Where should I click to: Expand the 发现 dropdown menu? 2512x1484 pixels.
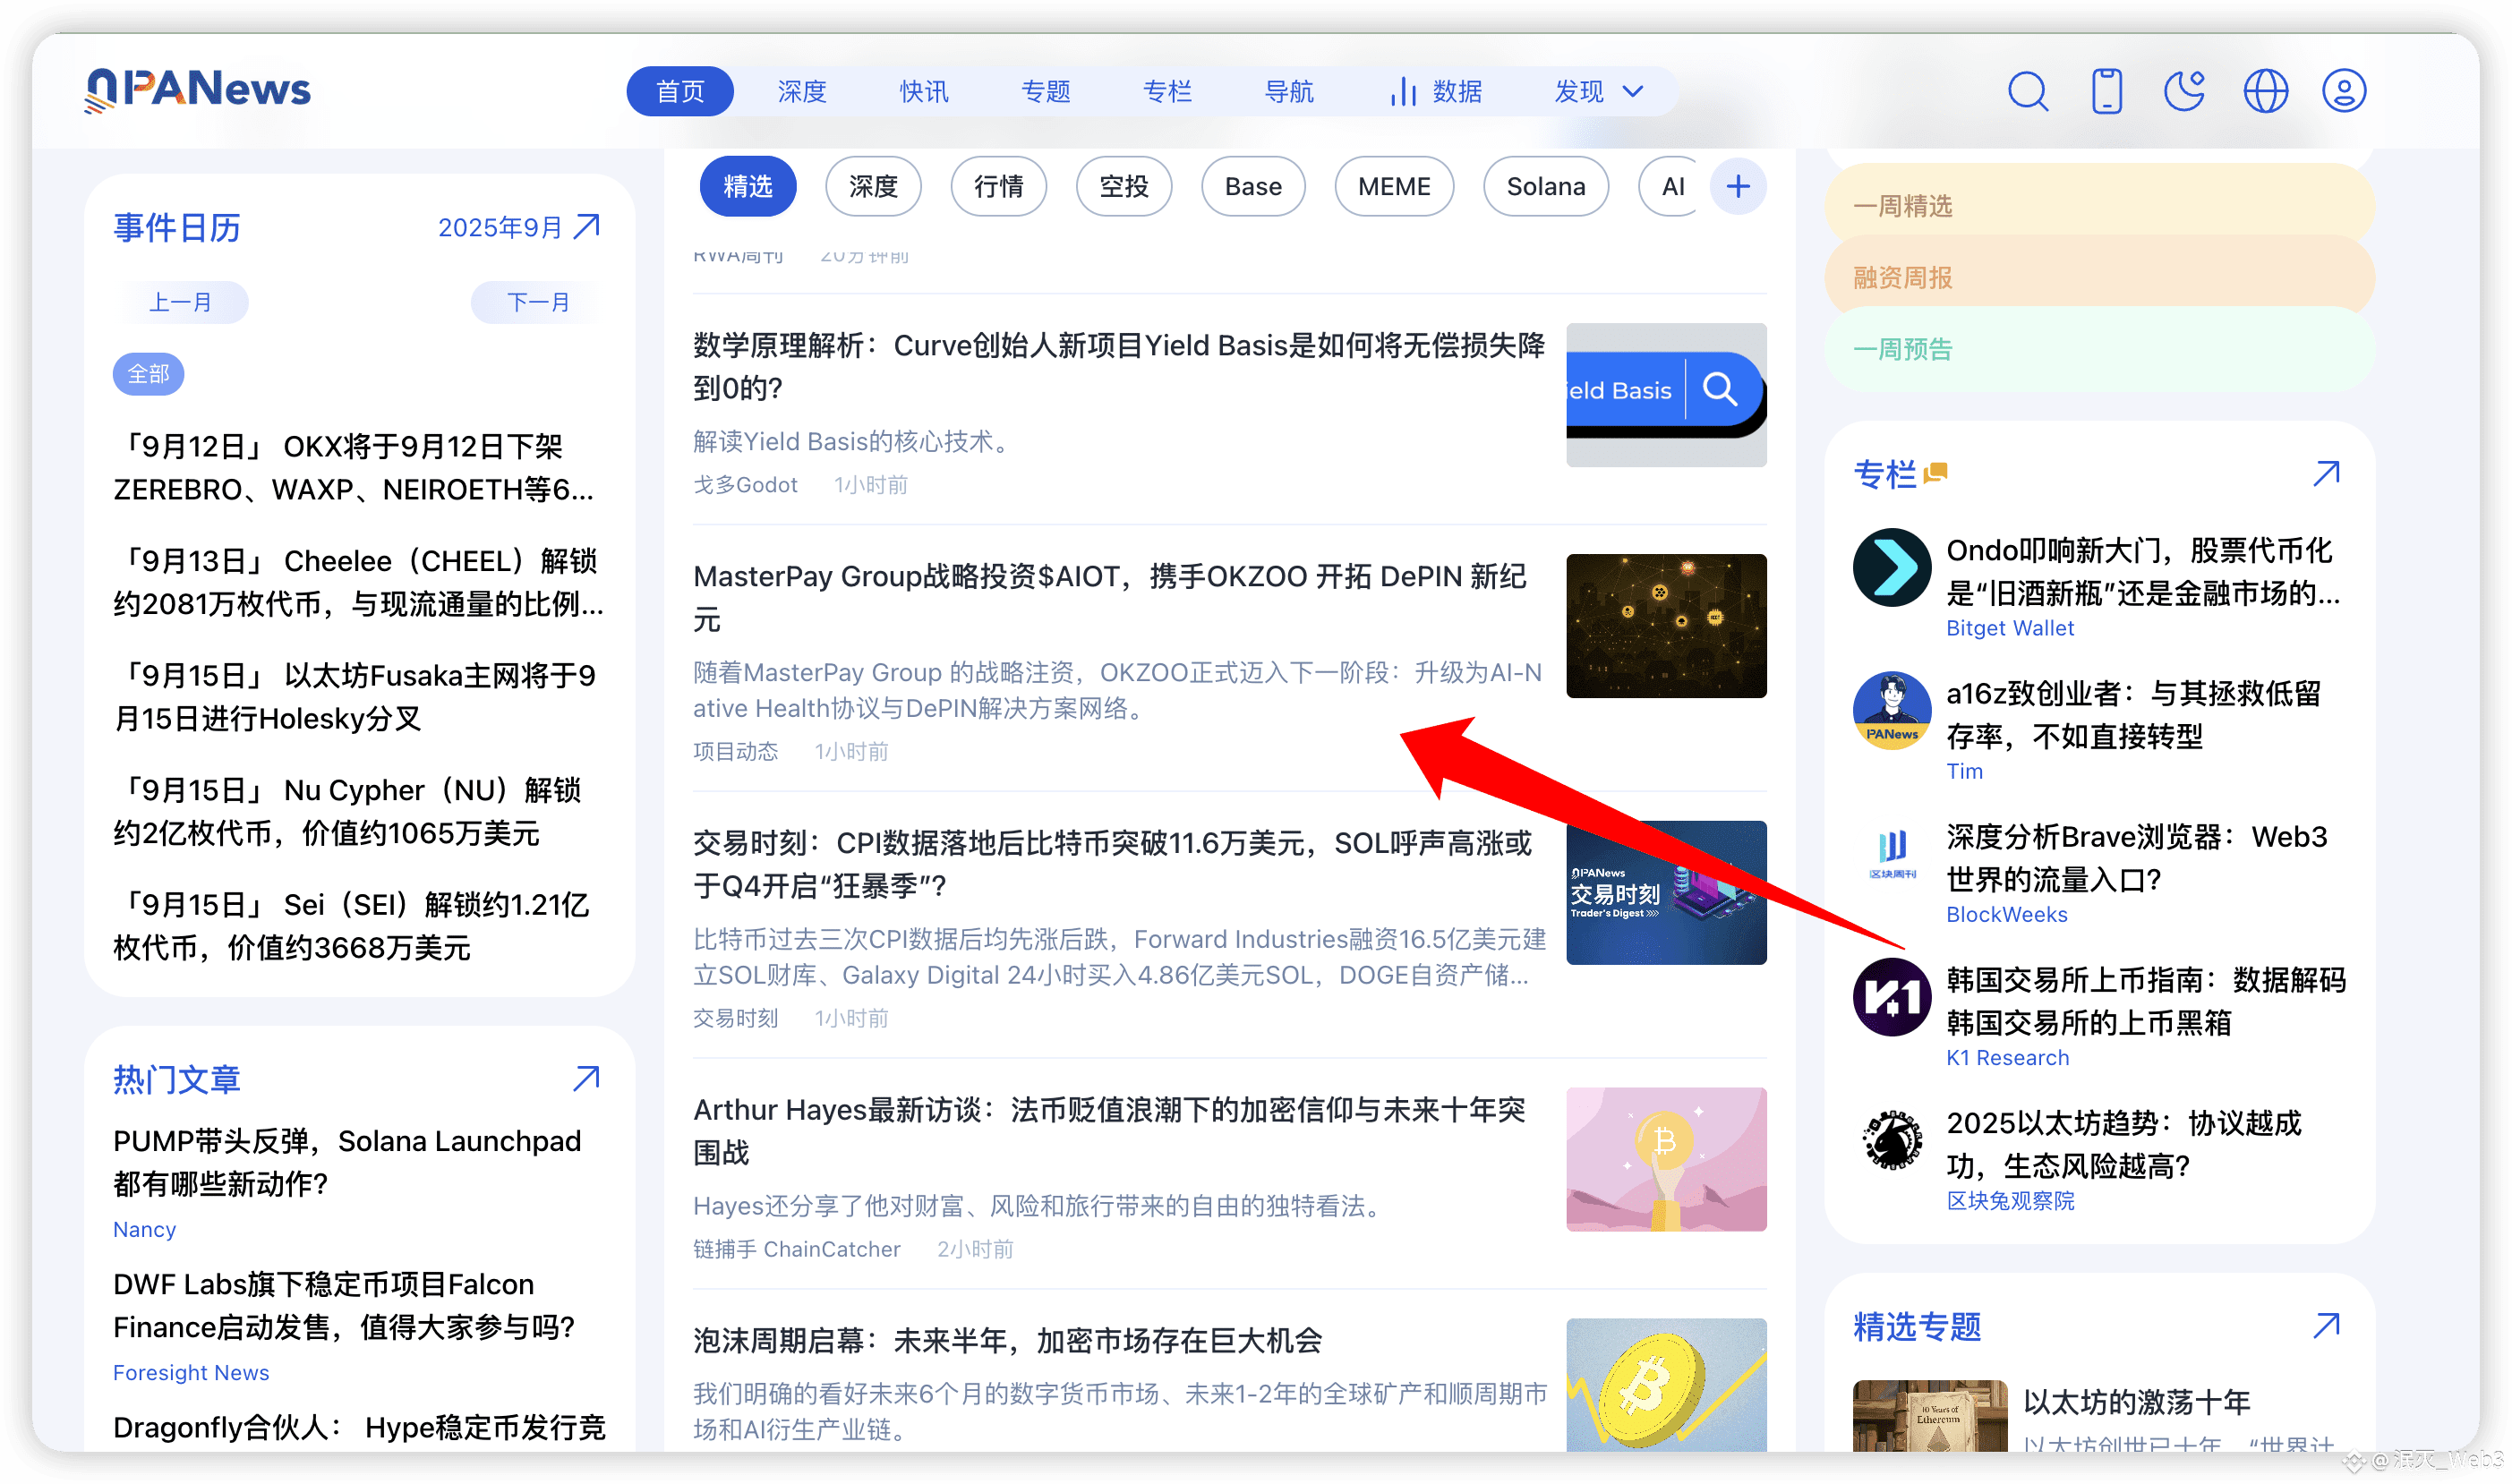click(x=1598, y=91)
